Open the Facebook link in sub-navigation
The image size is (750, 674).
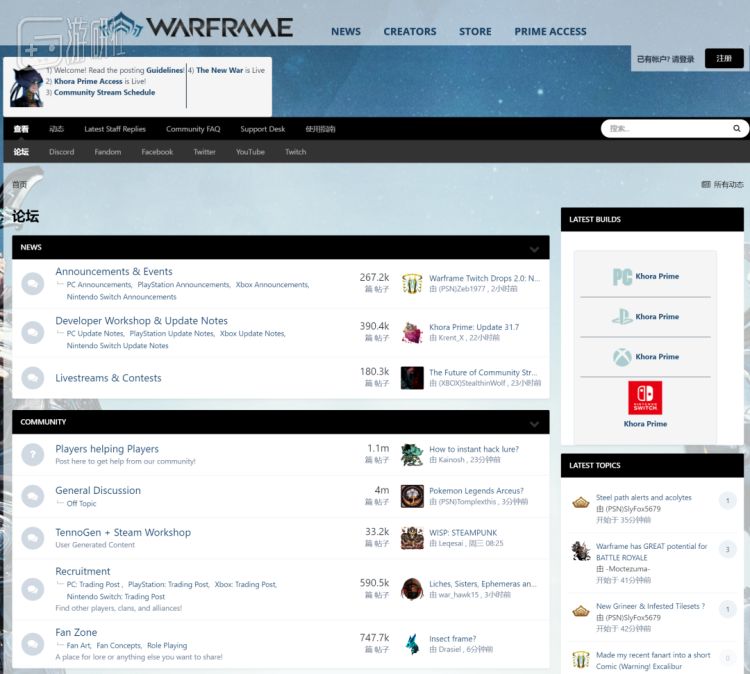pos(157,152)
